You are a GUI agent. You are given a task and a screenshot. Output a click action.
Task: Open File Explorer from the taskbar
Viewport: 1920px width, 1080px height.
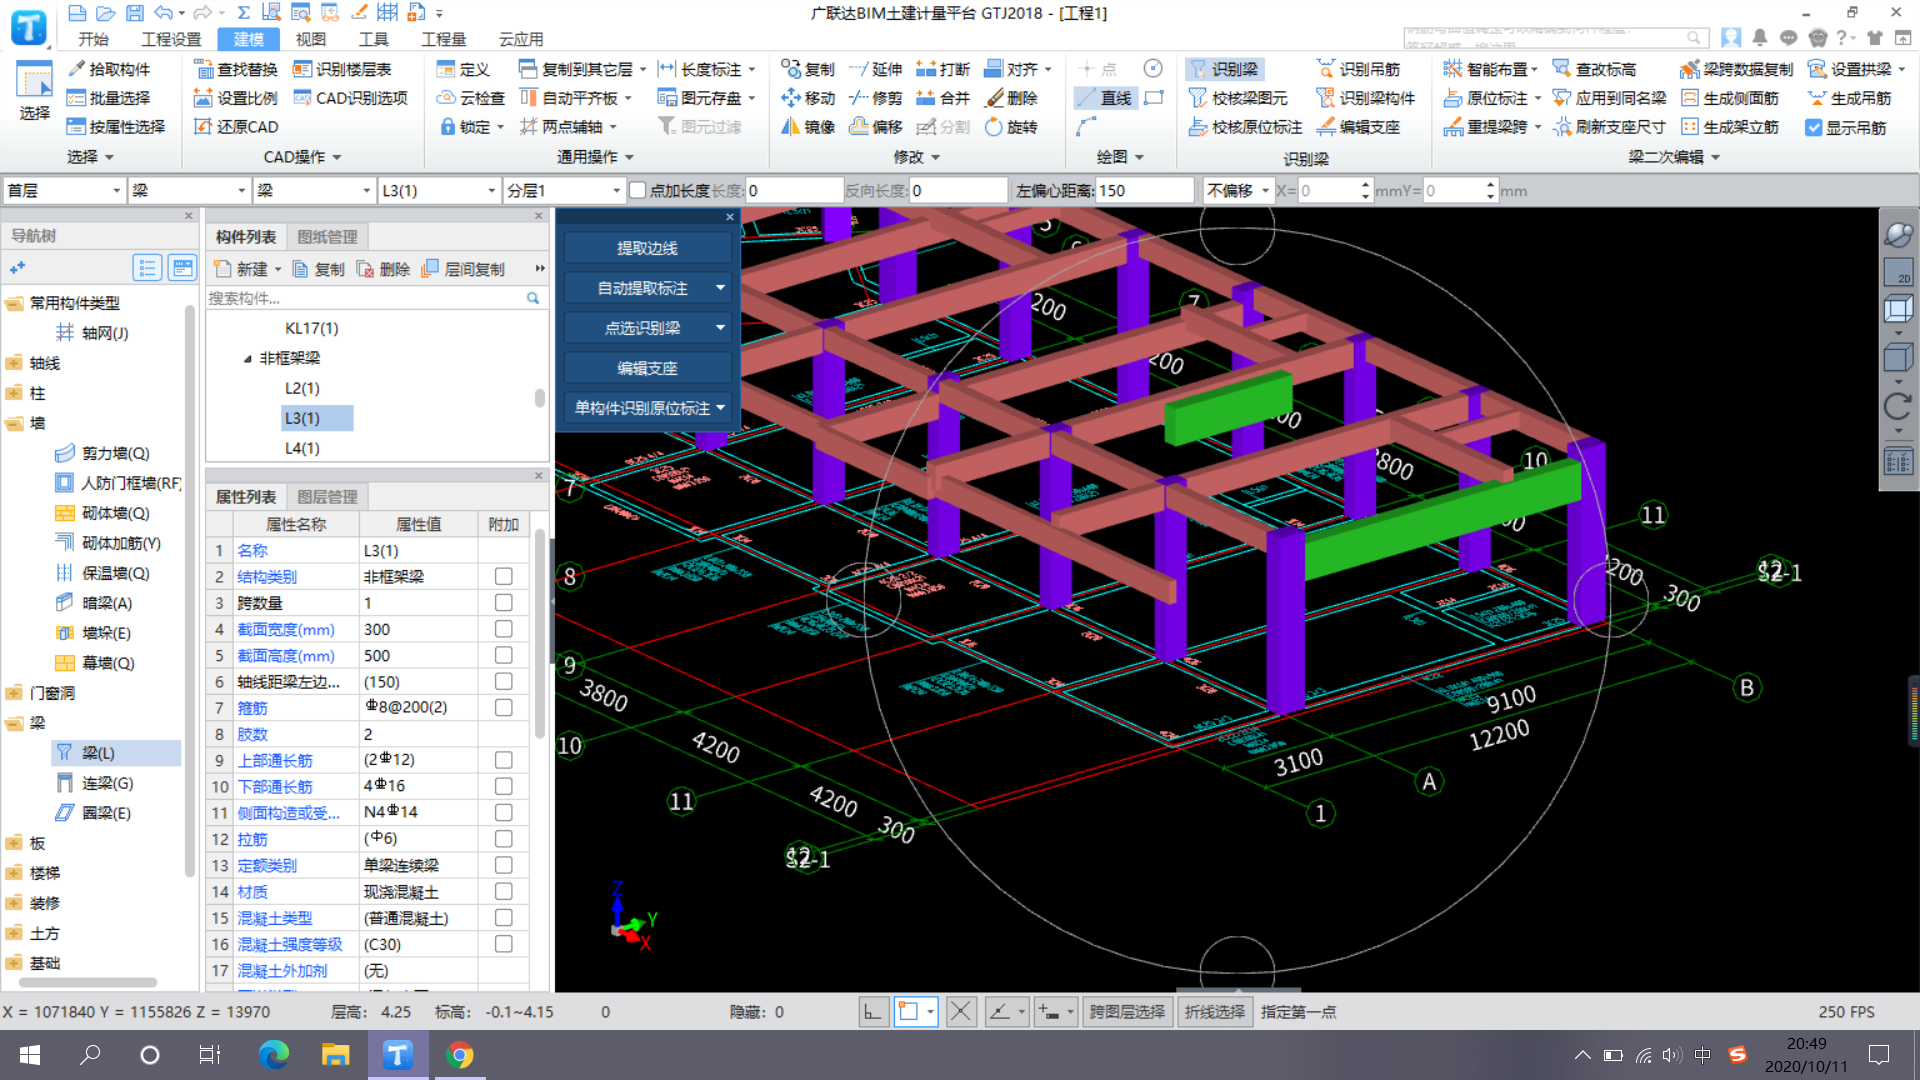tap(335, 1055)
